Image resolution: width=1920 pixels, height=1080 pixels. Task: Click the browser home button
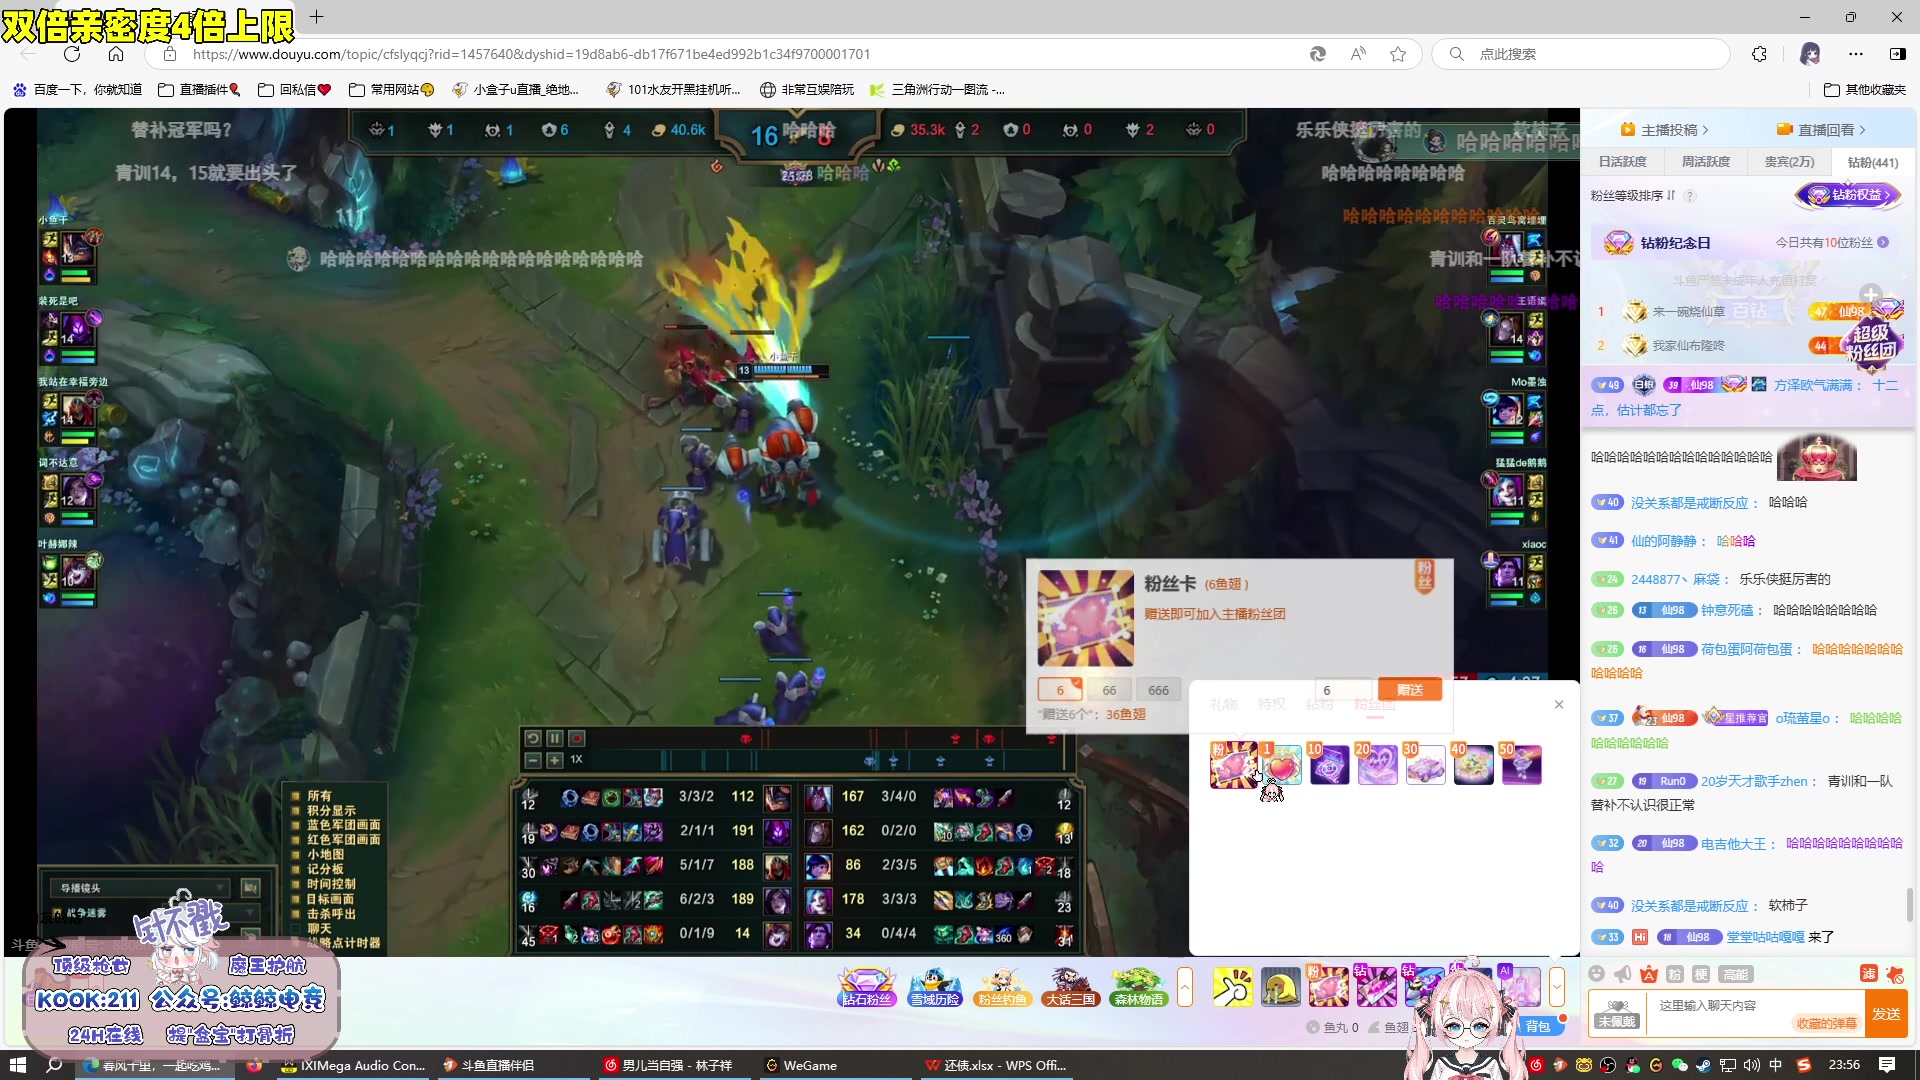coord(116,54)
